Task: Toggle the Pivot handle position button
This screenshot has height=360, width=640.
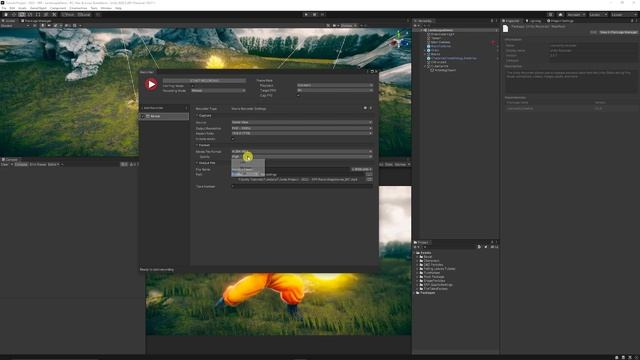Action: [x=69, y=15]
